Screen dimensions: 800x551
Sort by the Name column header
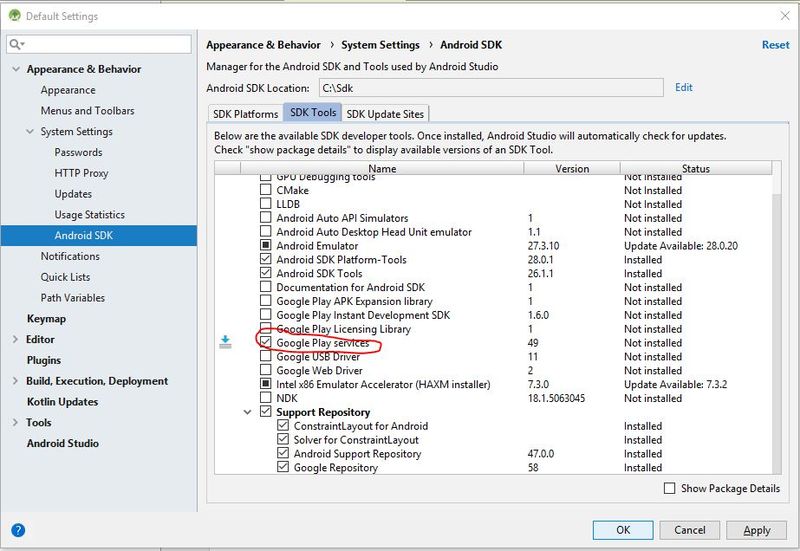click(x=382, y=168)
